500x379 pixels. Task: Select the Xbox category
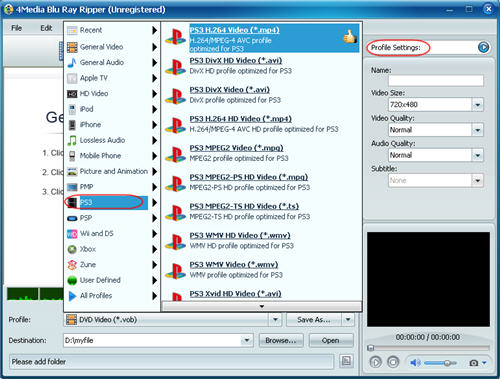[112, 249]
